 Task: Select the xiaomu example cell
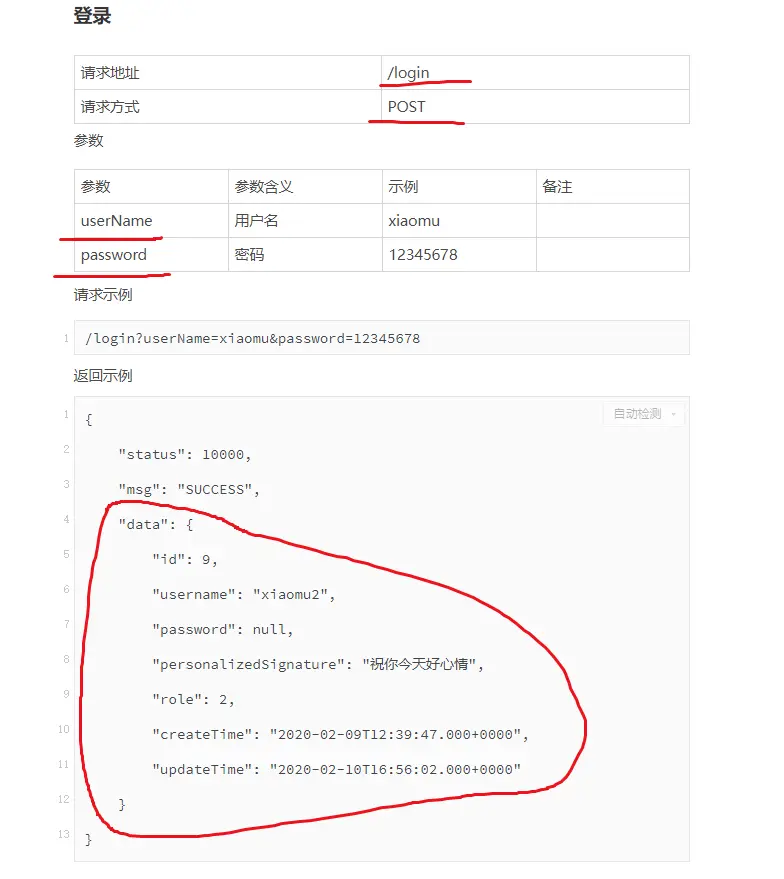coord(459,221)
